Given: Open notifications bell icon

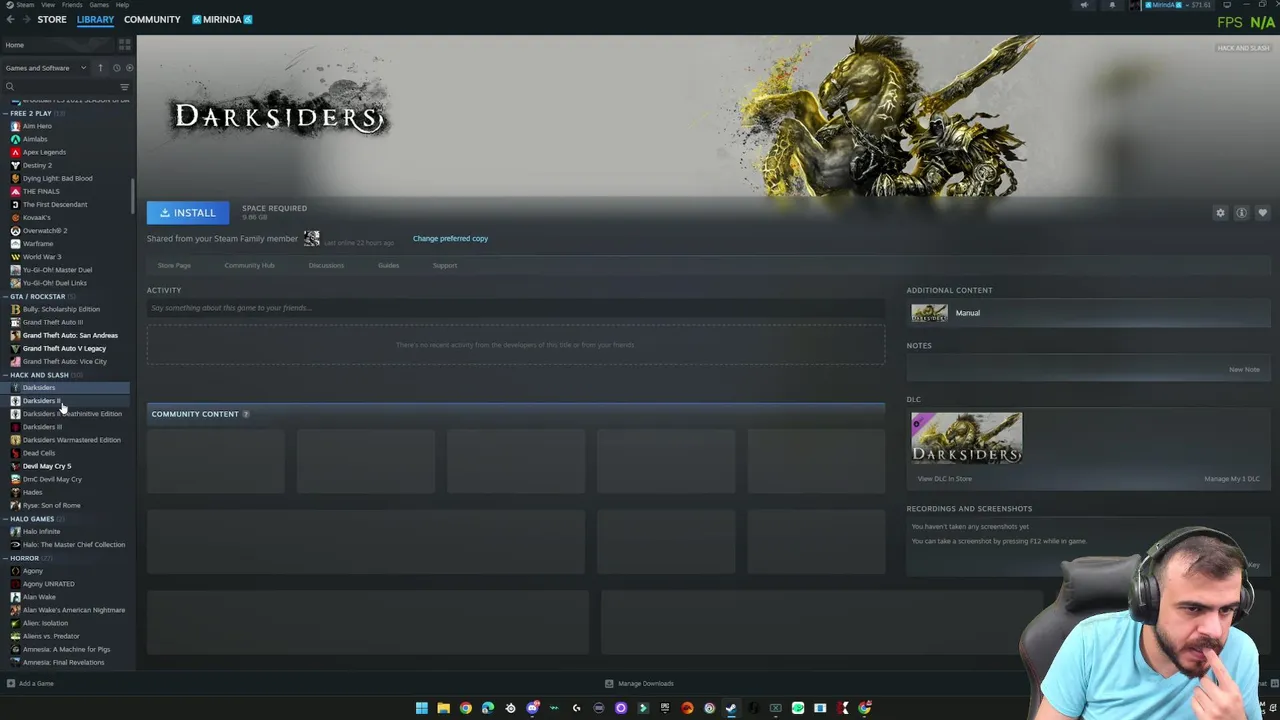Looking at the screenshot, I should point(1112,5).
